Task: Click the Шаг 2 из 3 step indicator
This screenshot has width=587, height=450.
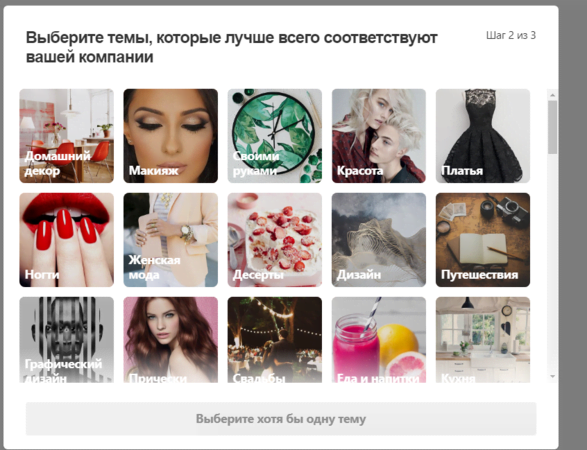Action: [511, 36]
